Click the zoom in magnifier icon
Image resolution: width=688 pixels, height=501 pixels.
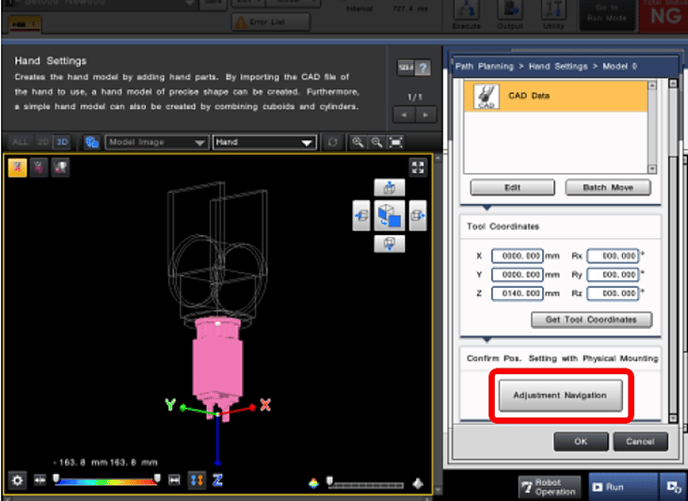click(x=357, y=143)
